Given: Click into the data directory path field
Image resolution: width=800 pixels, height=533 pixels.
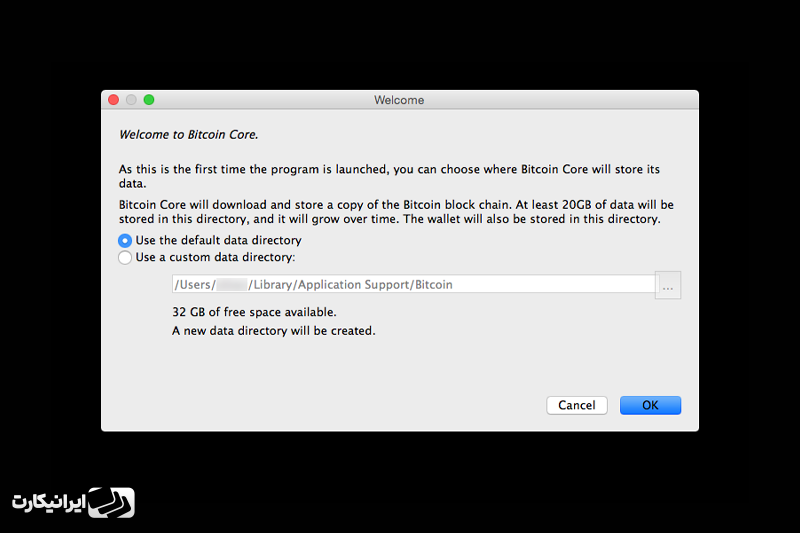Looking at the screenshot, I should 414,284.
